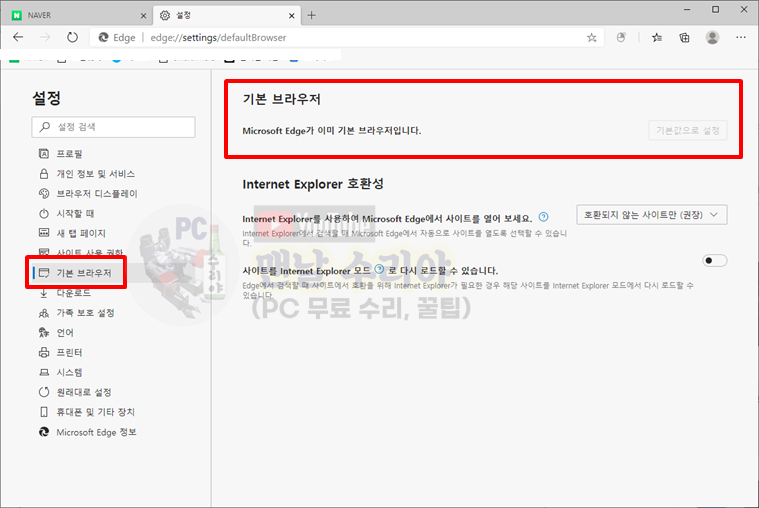Click the 'Internet Explorer 호환성' heading
759x508 pixels.
click(x=313, y=184)
